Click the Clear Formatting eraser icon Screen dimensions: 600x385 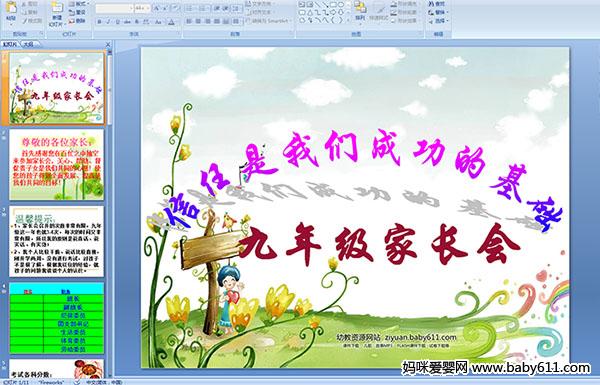coord(175,8)
